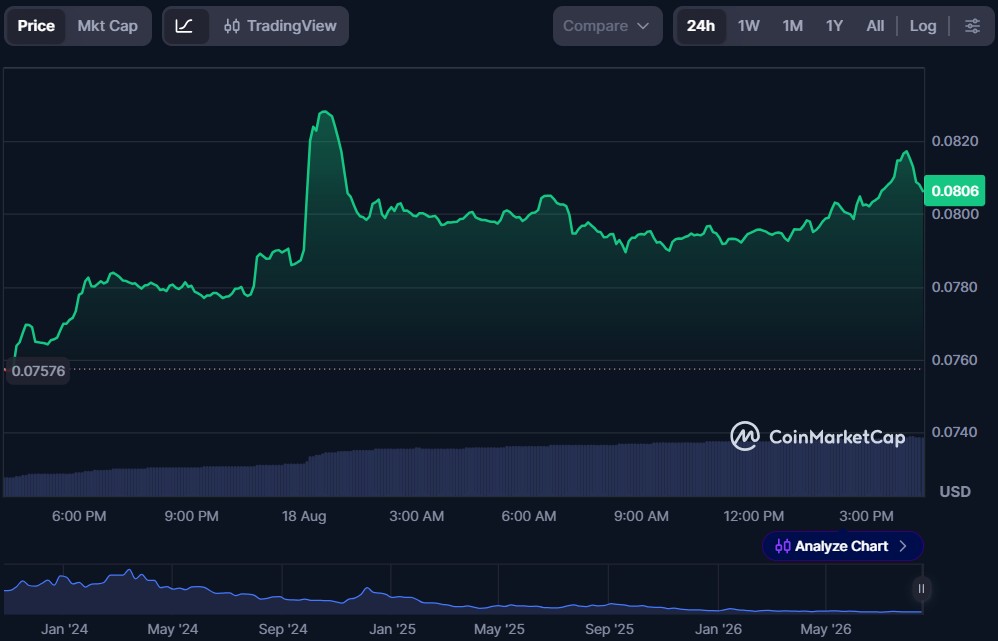This screenshot has width=998, height=641.
Task: Select the 1Y time range
Action: coord(834,26)
